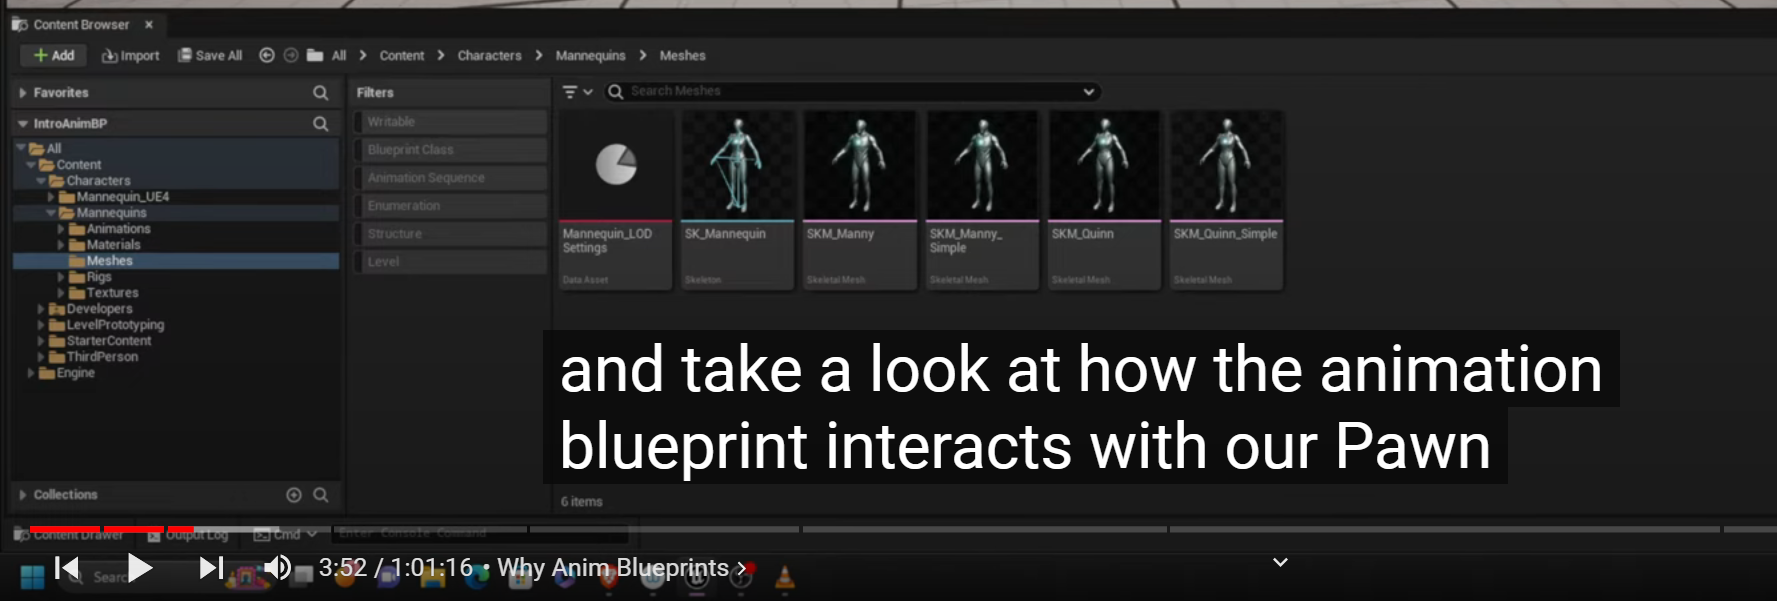Image resolution: width=1777 pixels, height=601 pixels.
Task: Click the history forward arrow icon
Action: click(291, 55)
